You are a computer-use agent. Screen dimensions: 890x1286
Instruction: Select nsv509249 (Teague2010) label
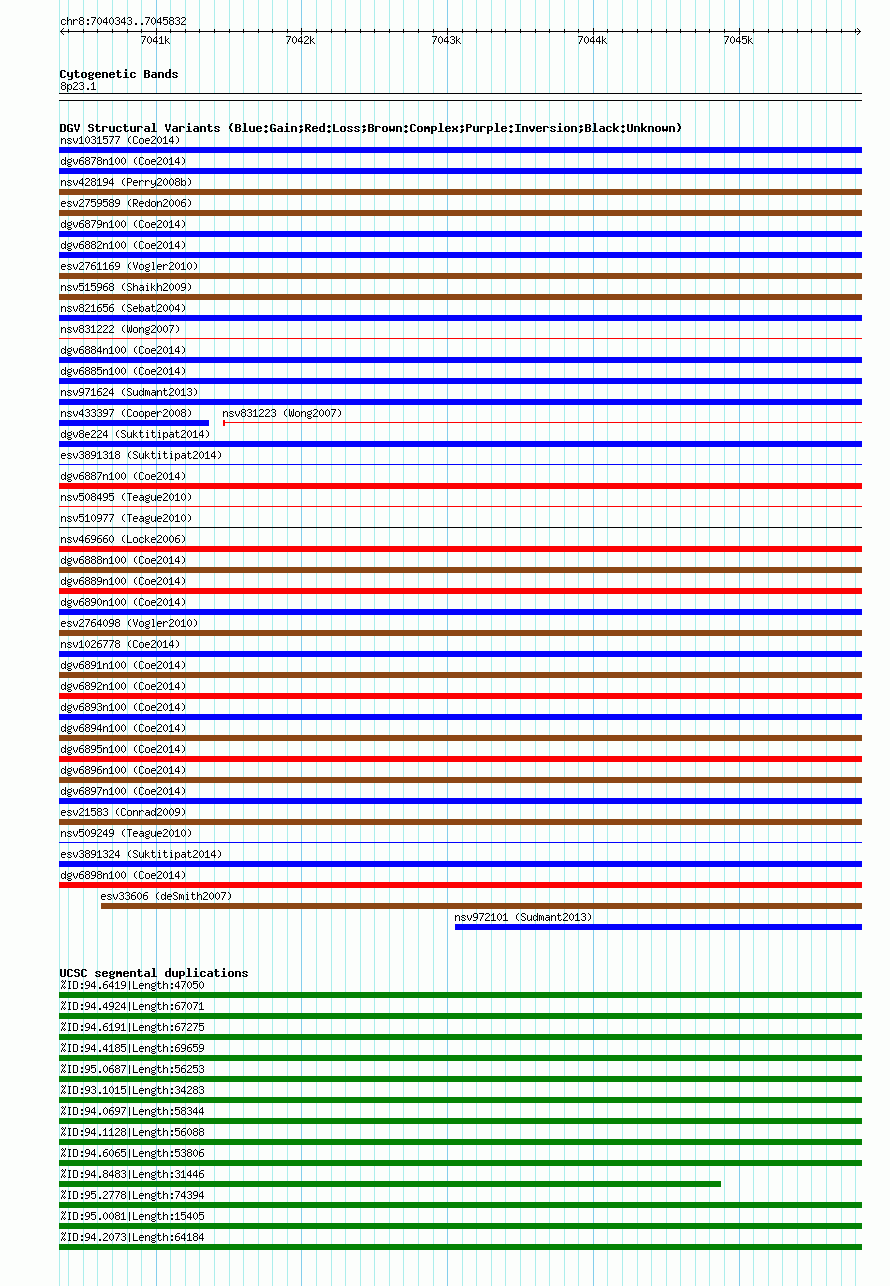click(x=126, y=833)
